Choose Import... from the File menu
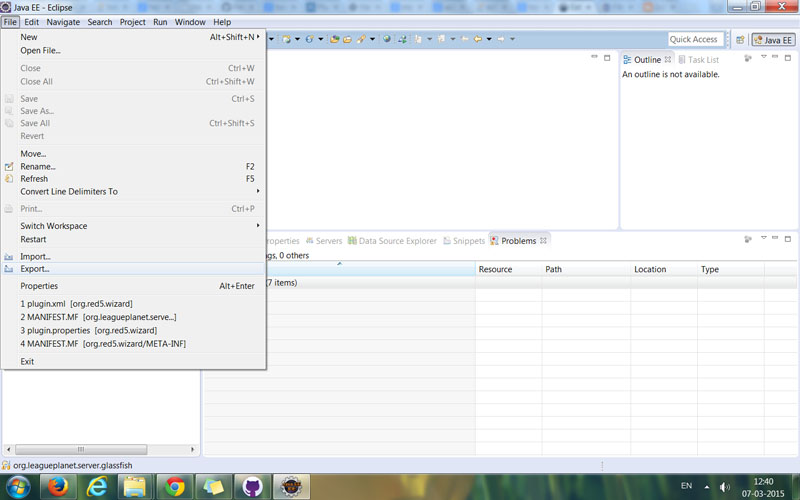This screenshot has height=500, width=800. tap(133, 257)
